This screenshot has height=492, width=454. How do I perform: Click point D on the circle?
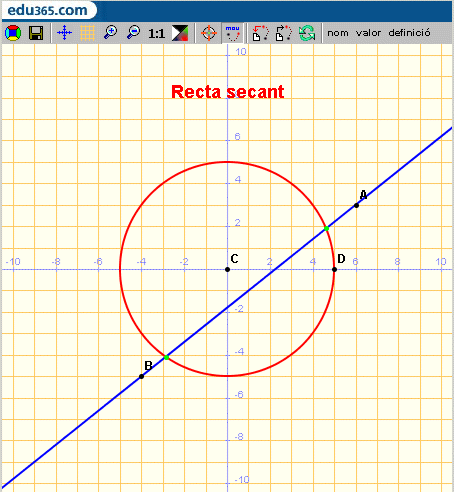[334, 269]
